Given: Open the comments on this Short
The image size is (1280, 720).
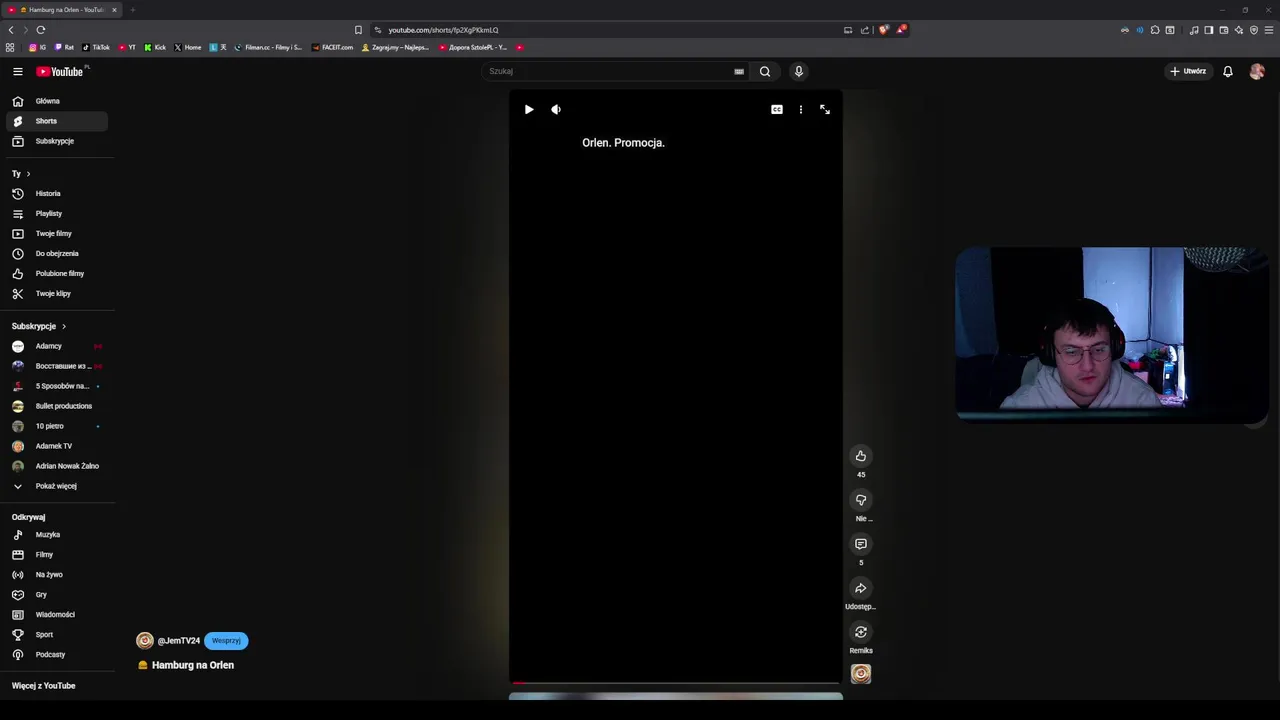Looking at the screenshot, I should click(x=861, y=544).
